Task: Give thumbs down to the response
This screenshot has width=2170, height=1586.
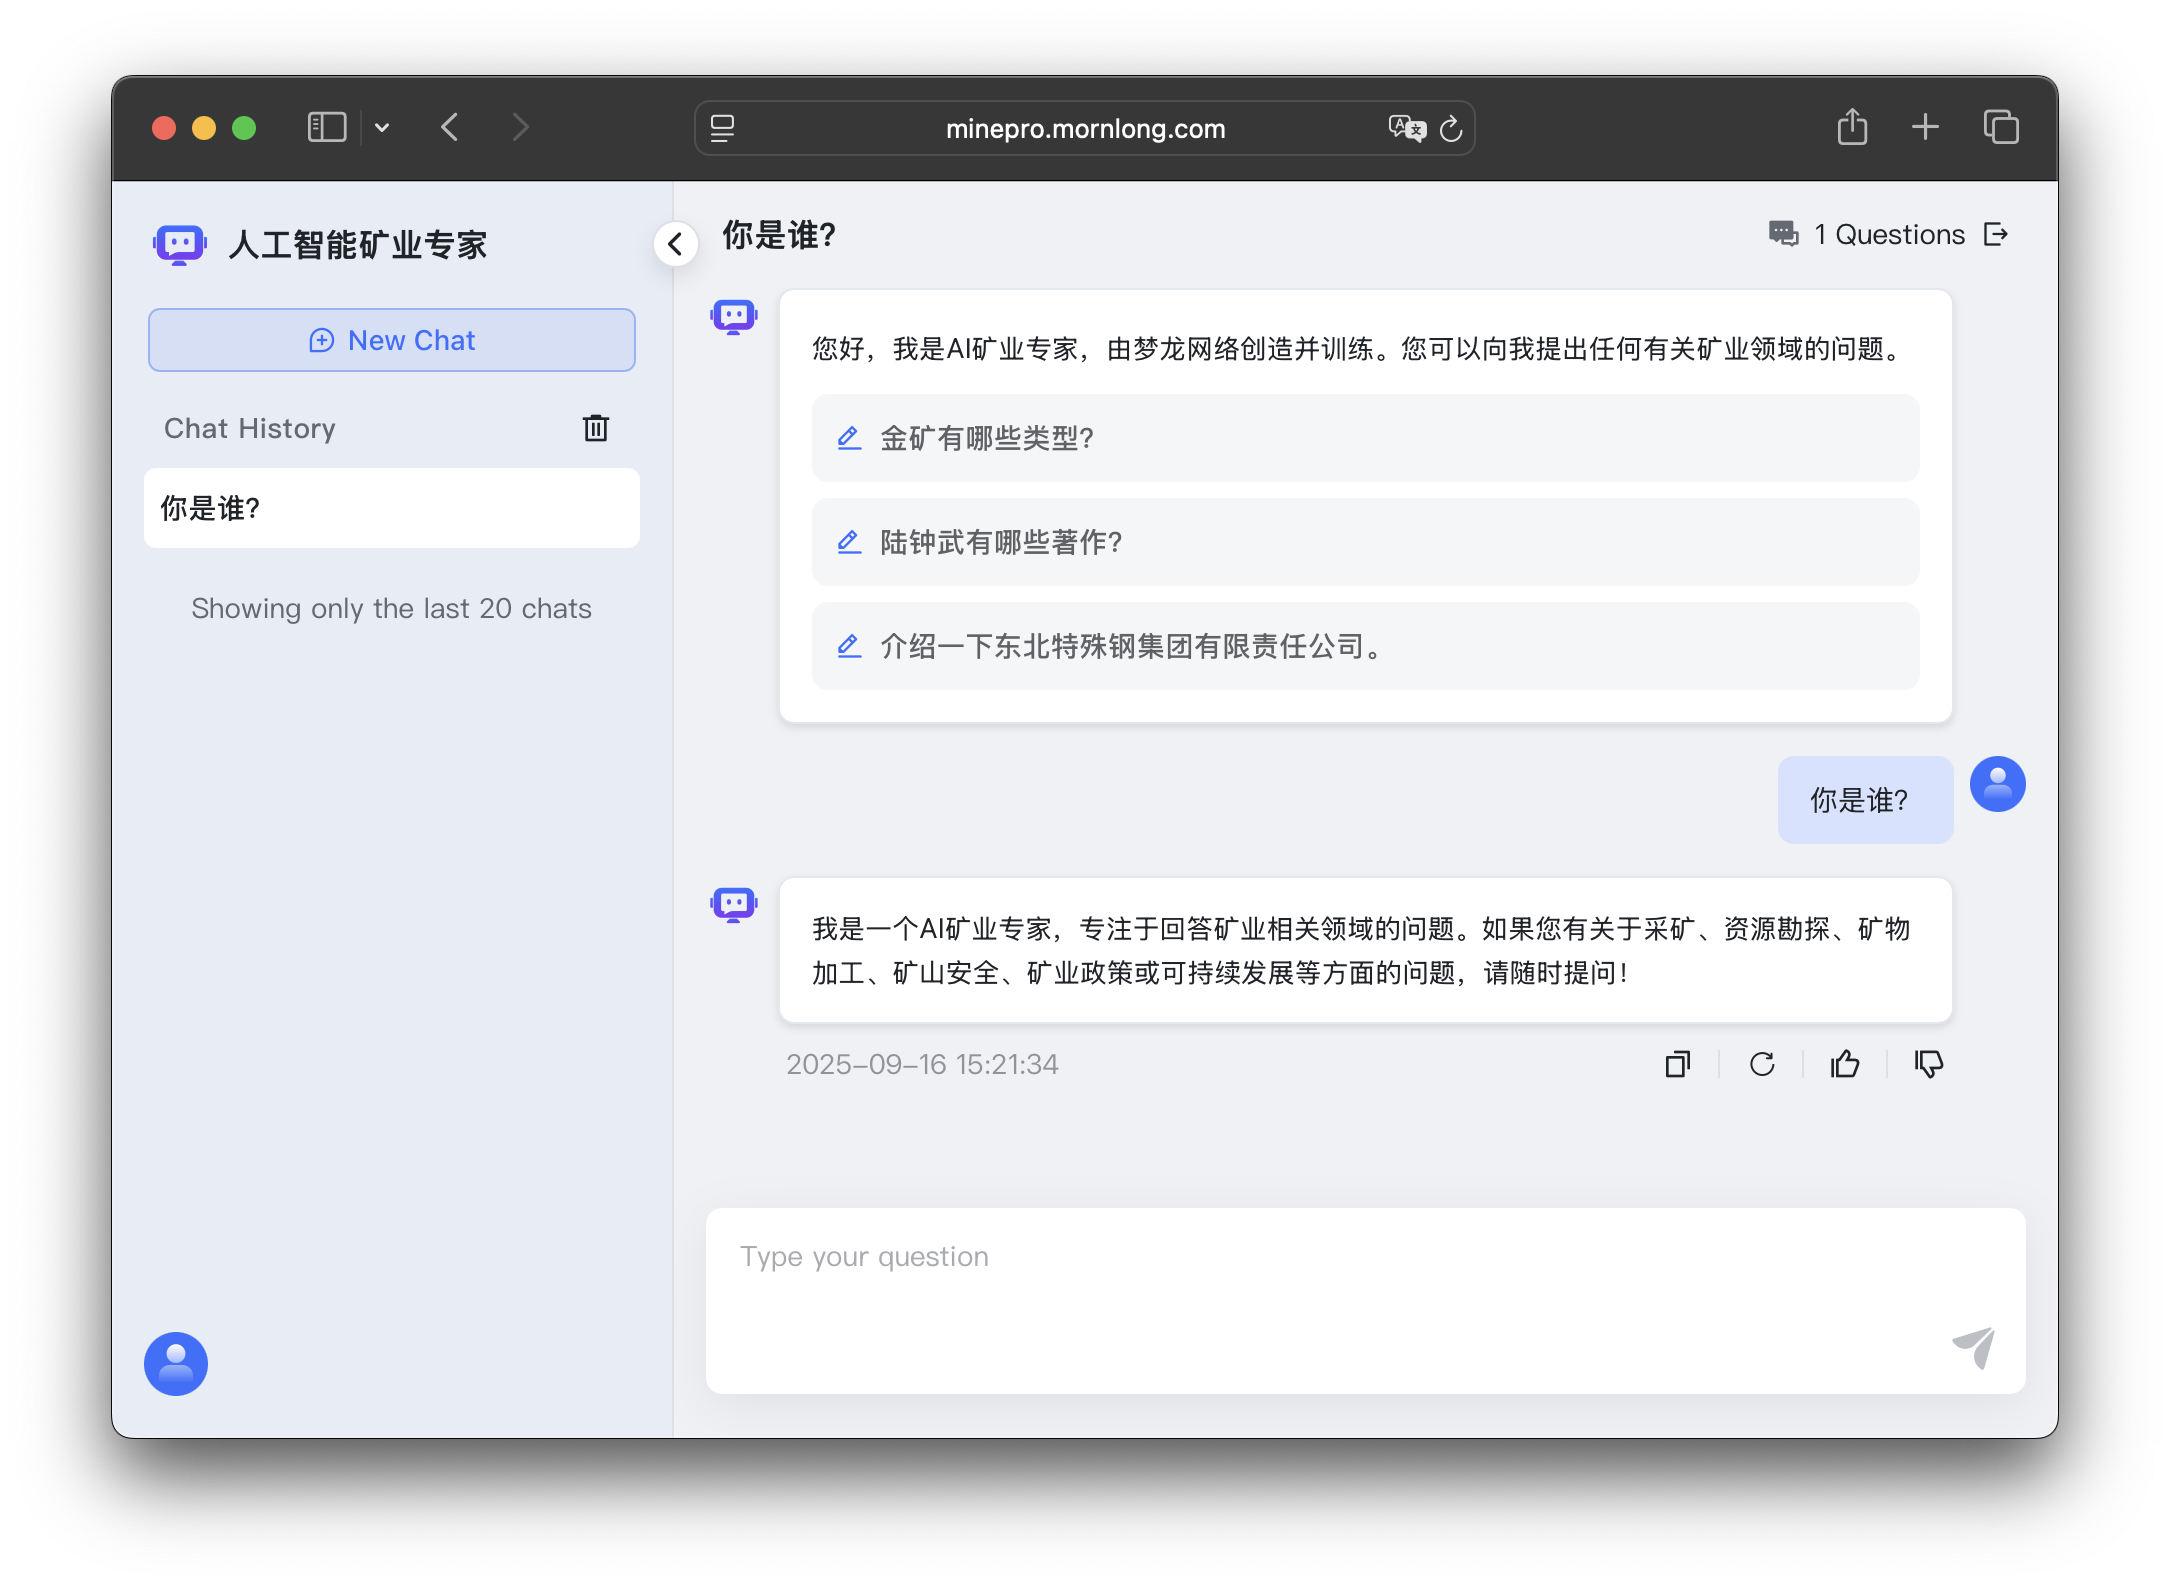Action: tap(1929, 1064)
